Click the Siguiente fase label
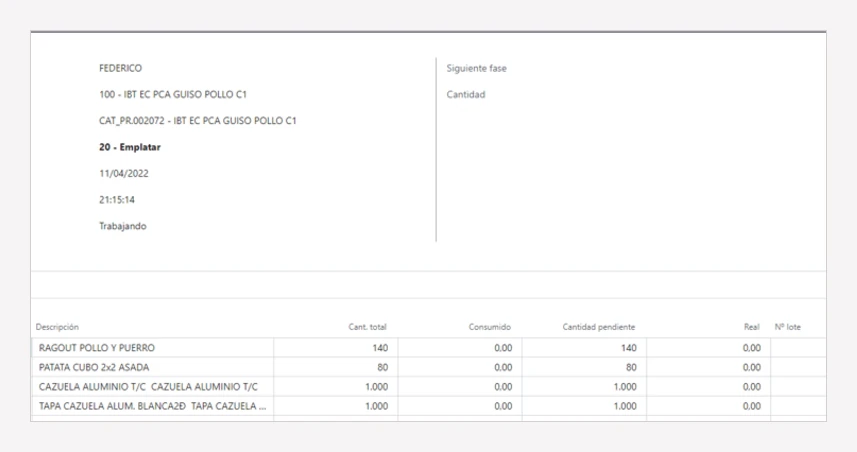 point(477,68)
